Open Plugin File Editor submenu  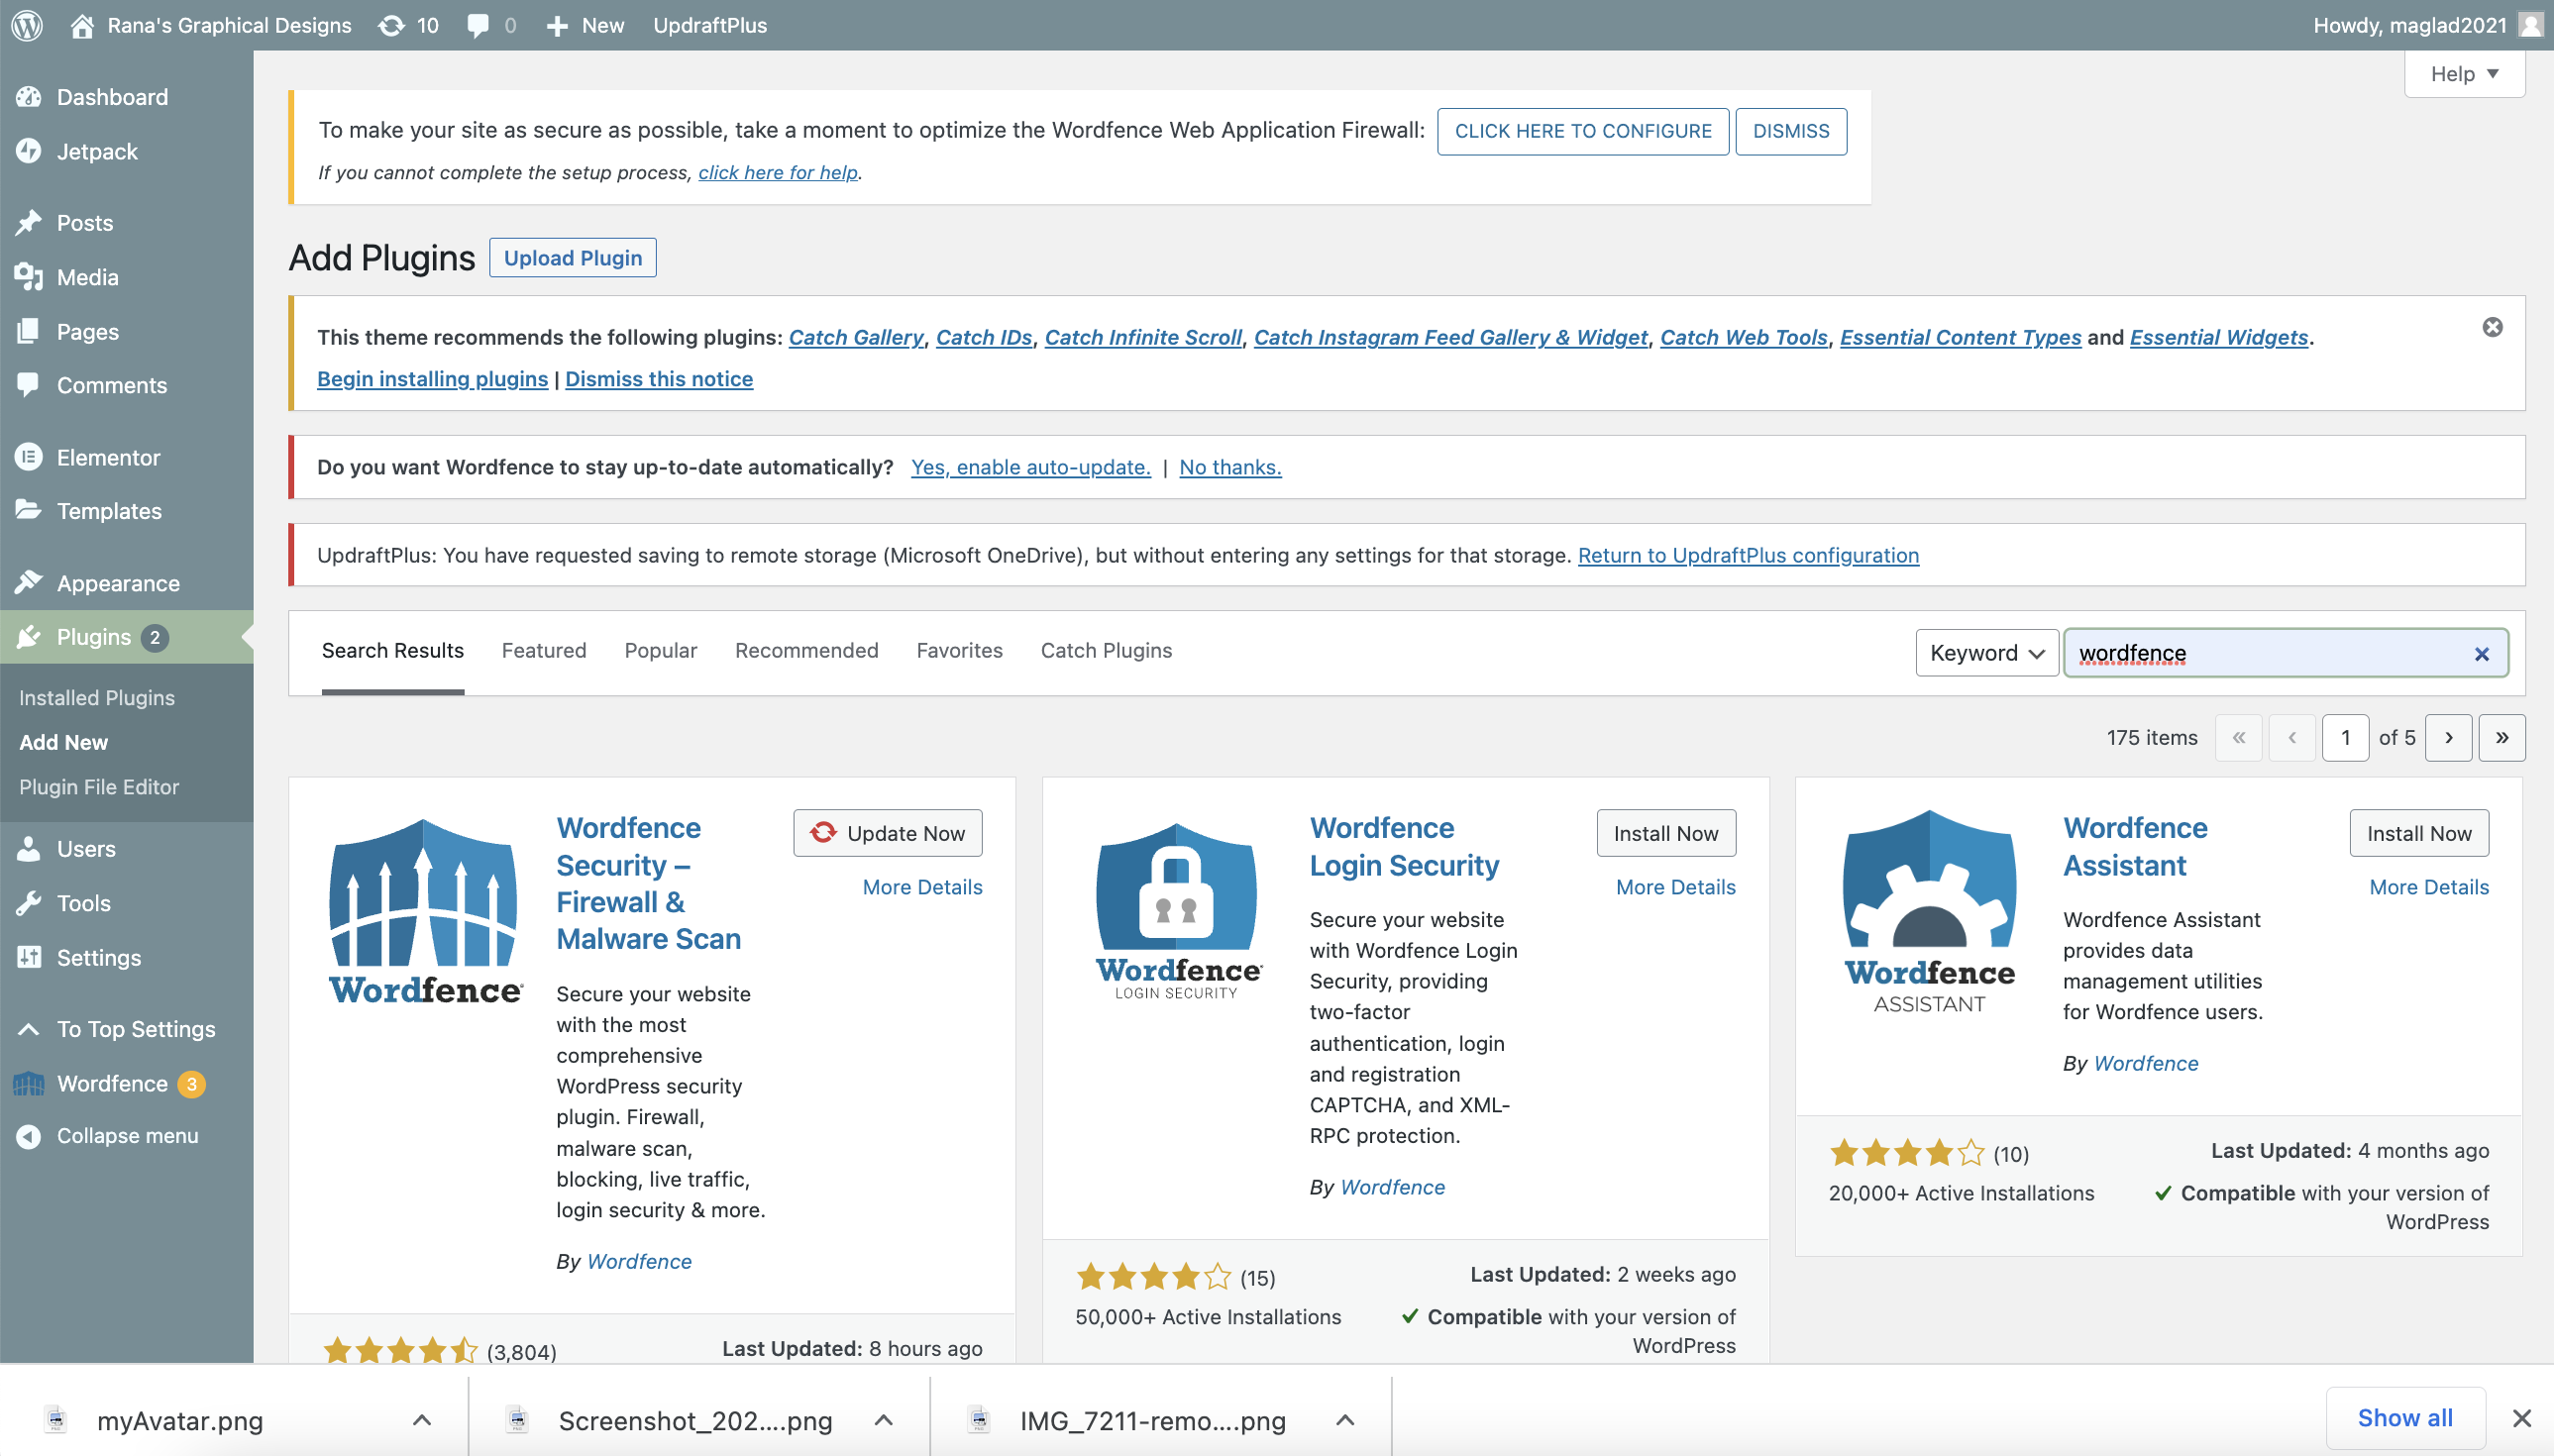tap(99, 787)
